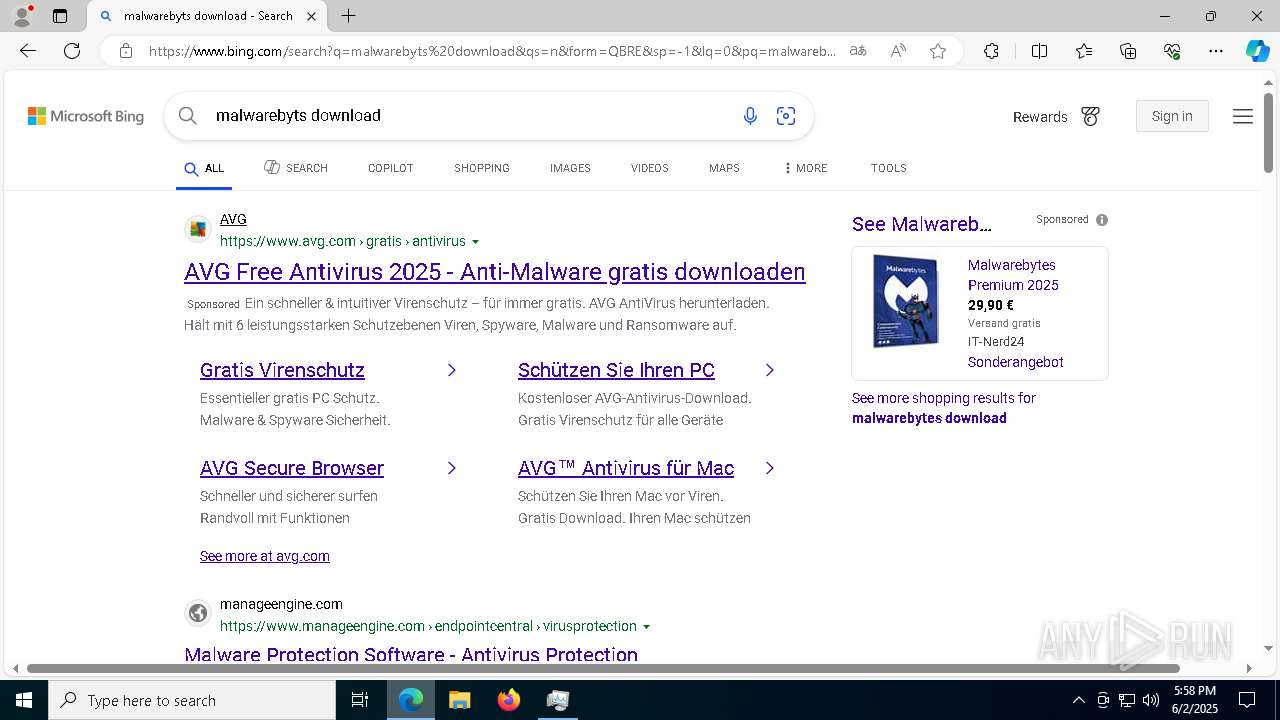
Task: Open Task View on the taskbar
Action: [x=360, y=700]
